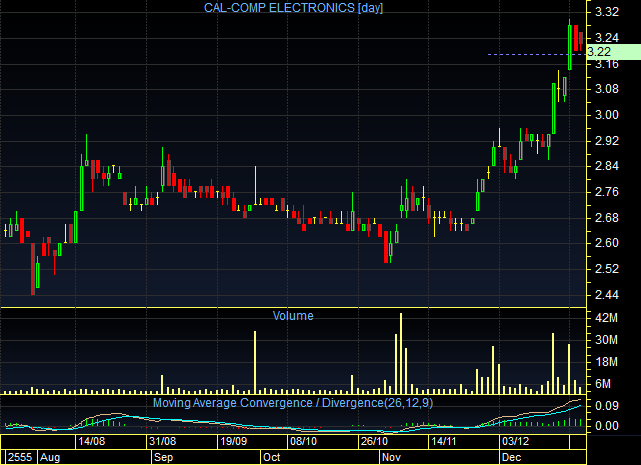Click the 2.44 price axis value
The width and height of the screenshot is (641, 465).
click(607, 295)
